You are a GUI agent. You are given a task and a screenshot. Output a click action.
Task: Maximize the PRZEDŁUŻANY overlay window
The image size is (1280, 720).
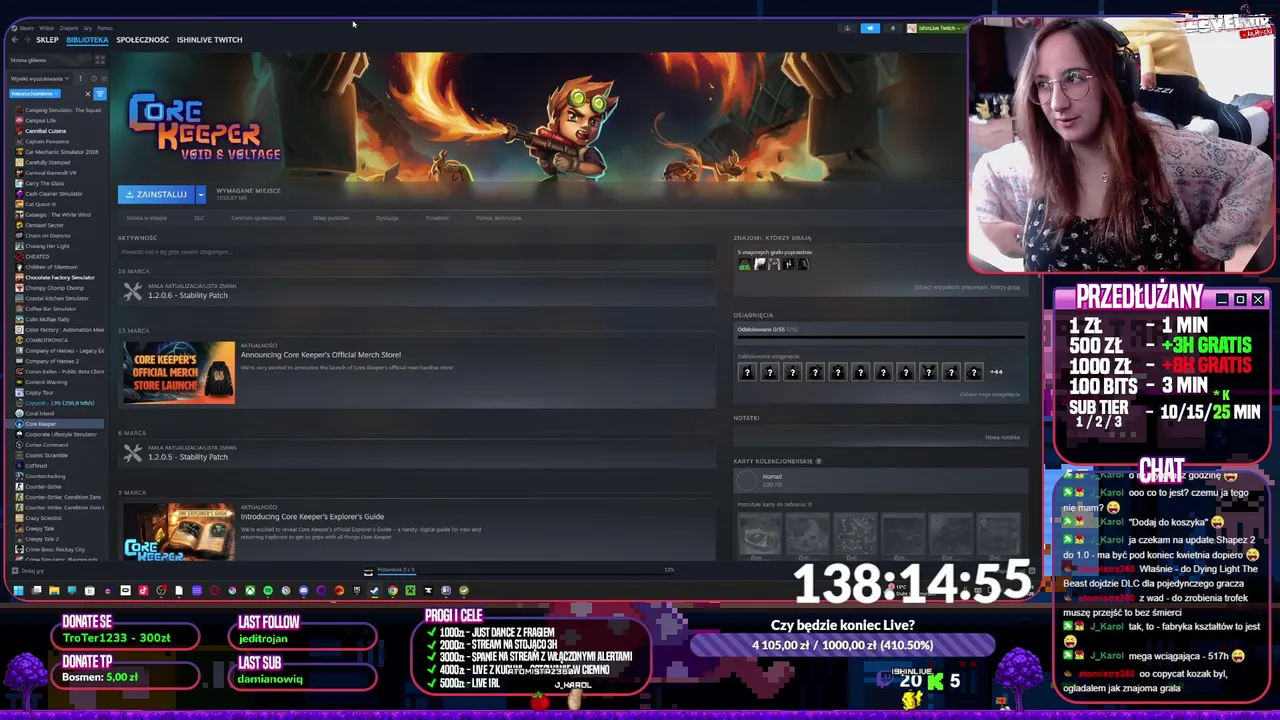[x=1240, y=299]
